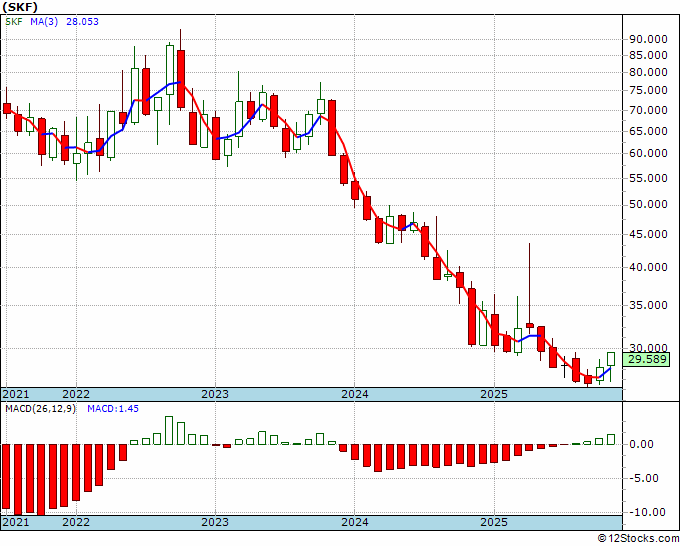Click the 2023 label on MACD timeline

click(215, 522)
